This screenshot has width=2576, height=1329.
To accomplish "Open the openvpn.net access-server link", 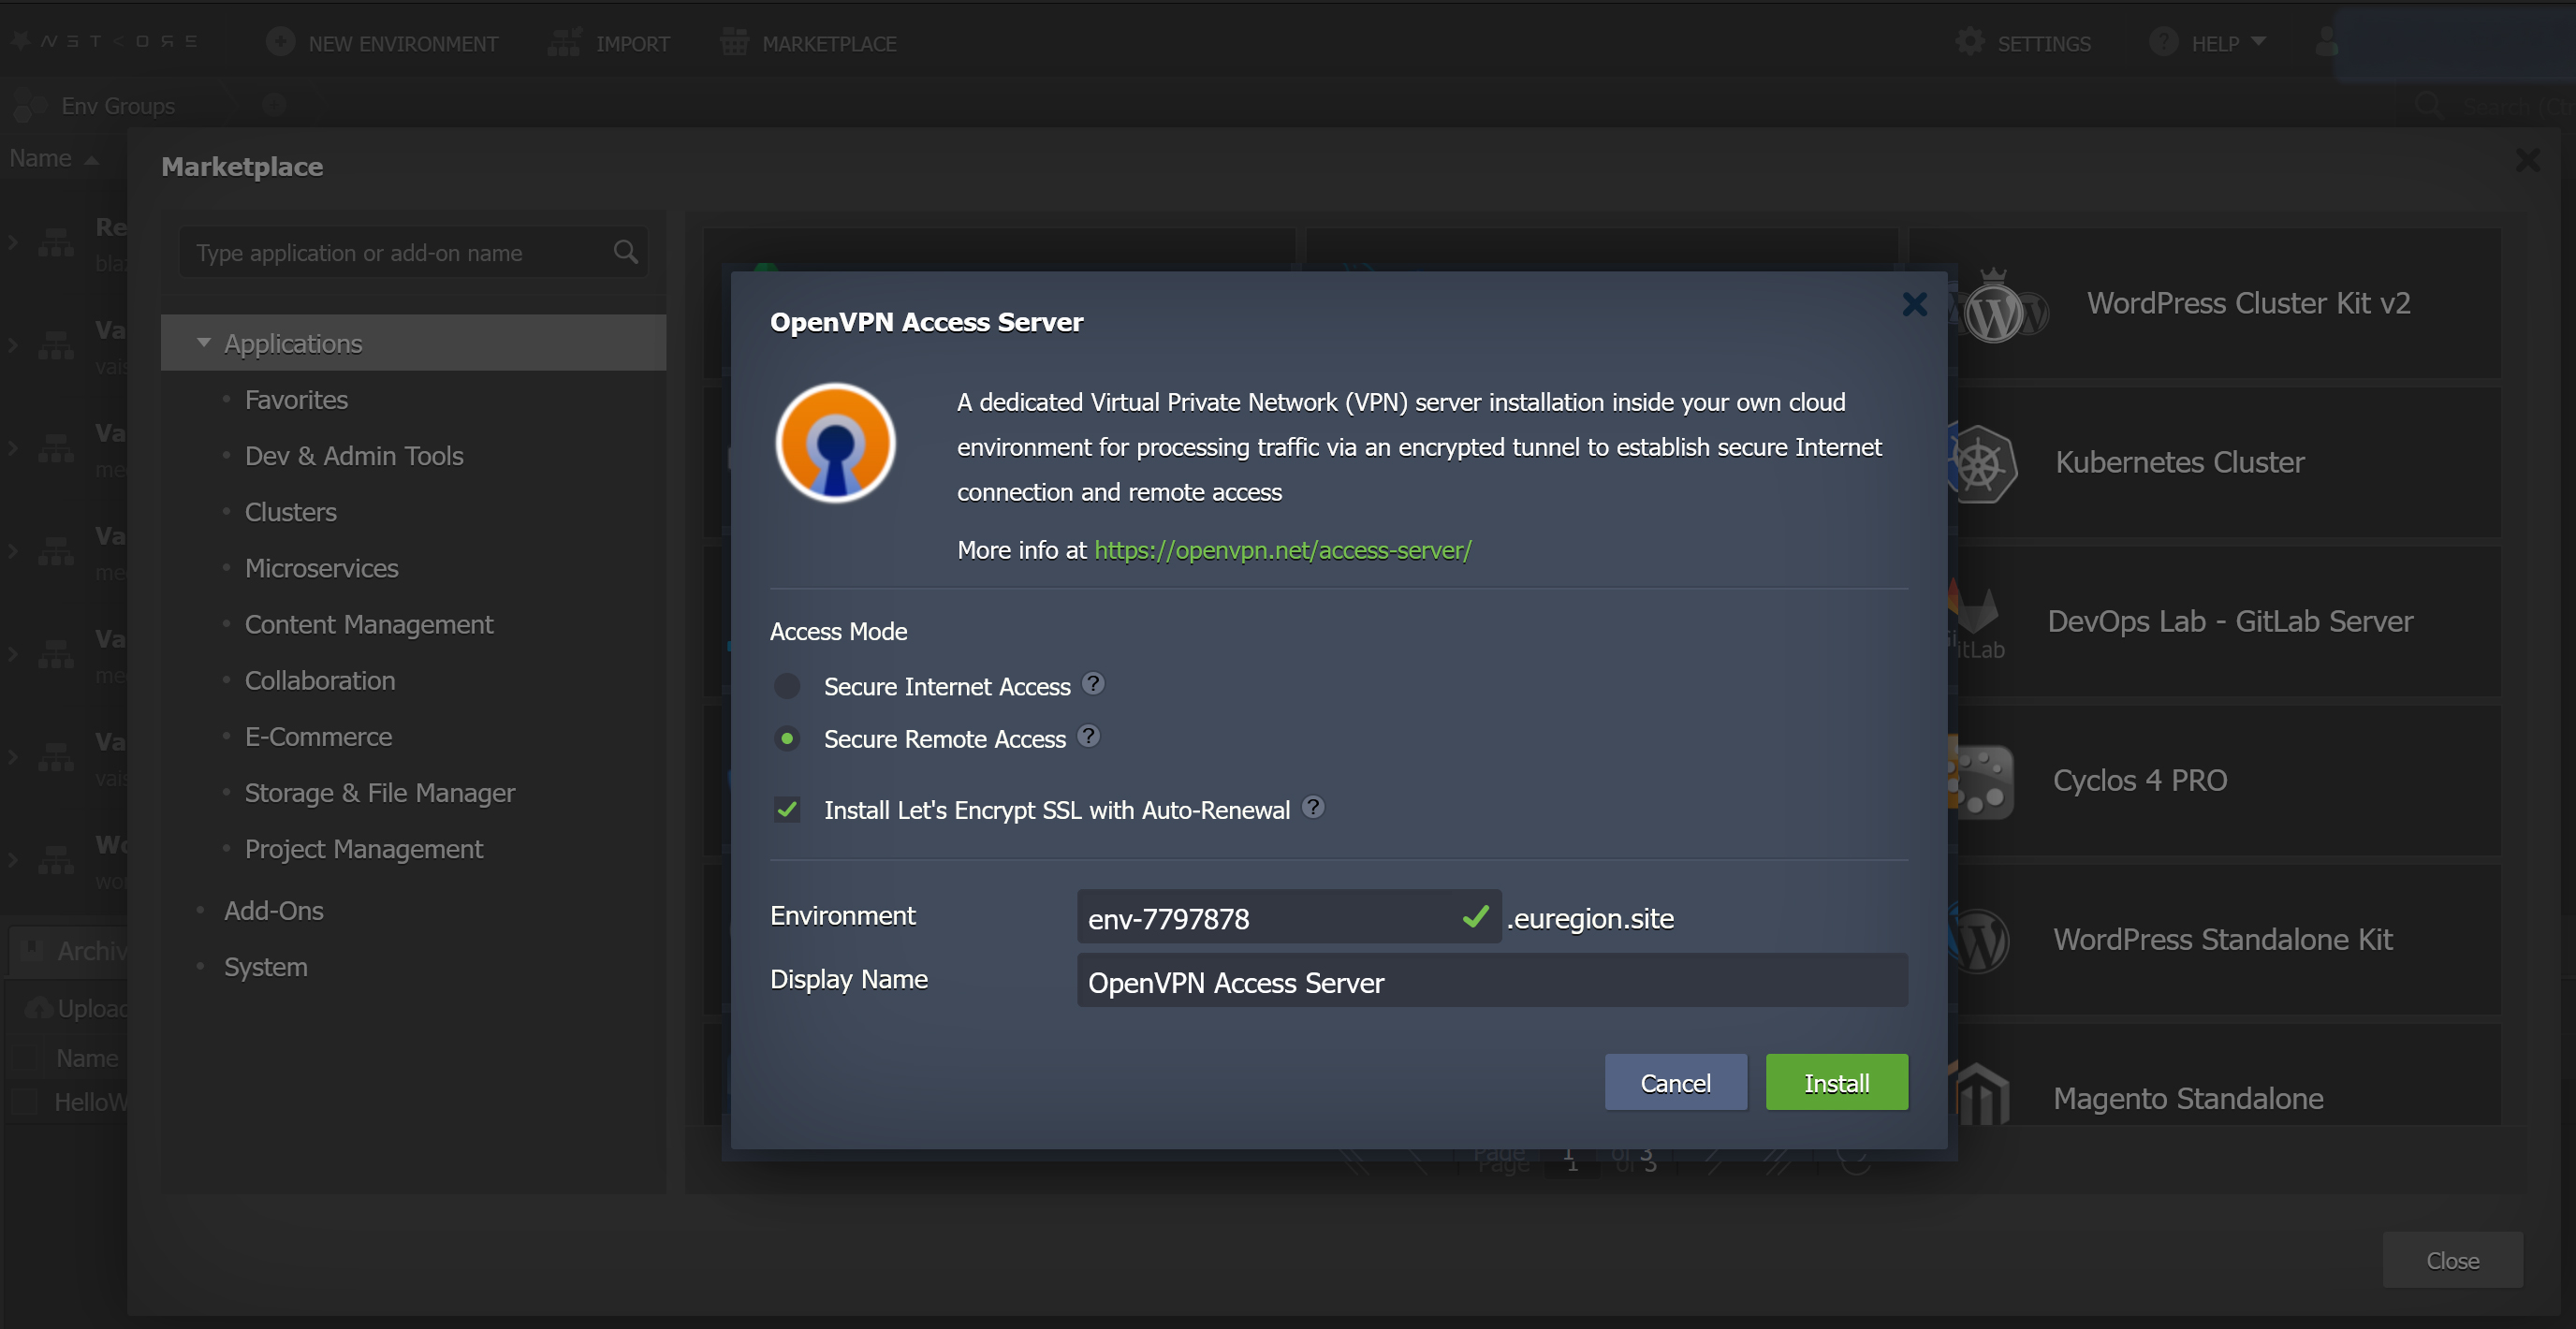I will pyautogui.click(x=1282, y=550).
